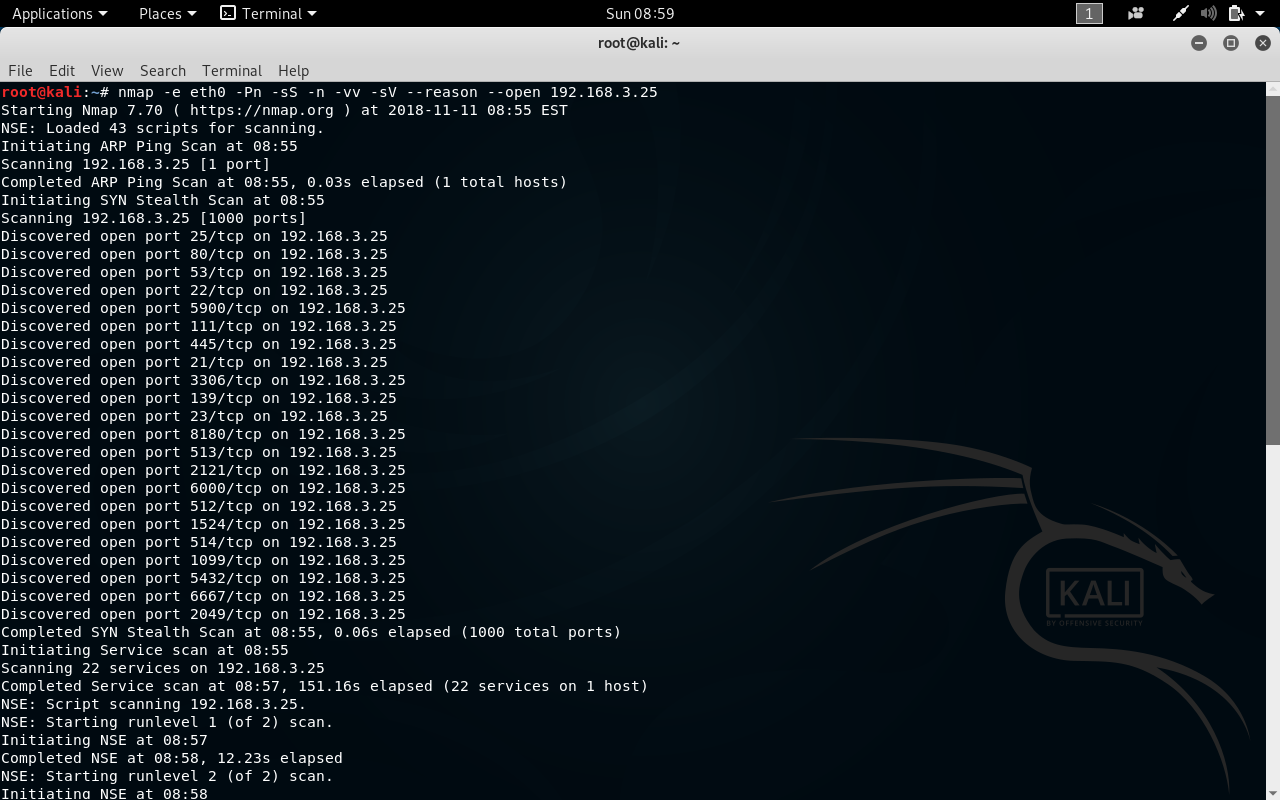Viewport: 1280px width, 800px height.
Task: Click 'Initiating ARP Ping Scan at 08:55'
Action: point(149,146)
